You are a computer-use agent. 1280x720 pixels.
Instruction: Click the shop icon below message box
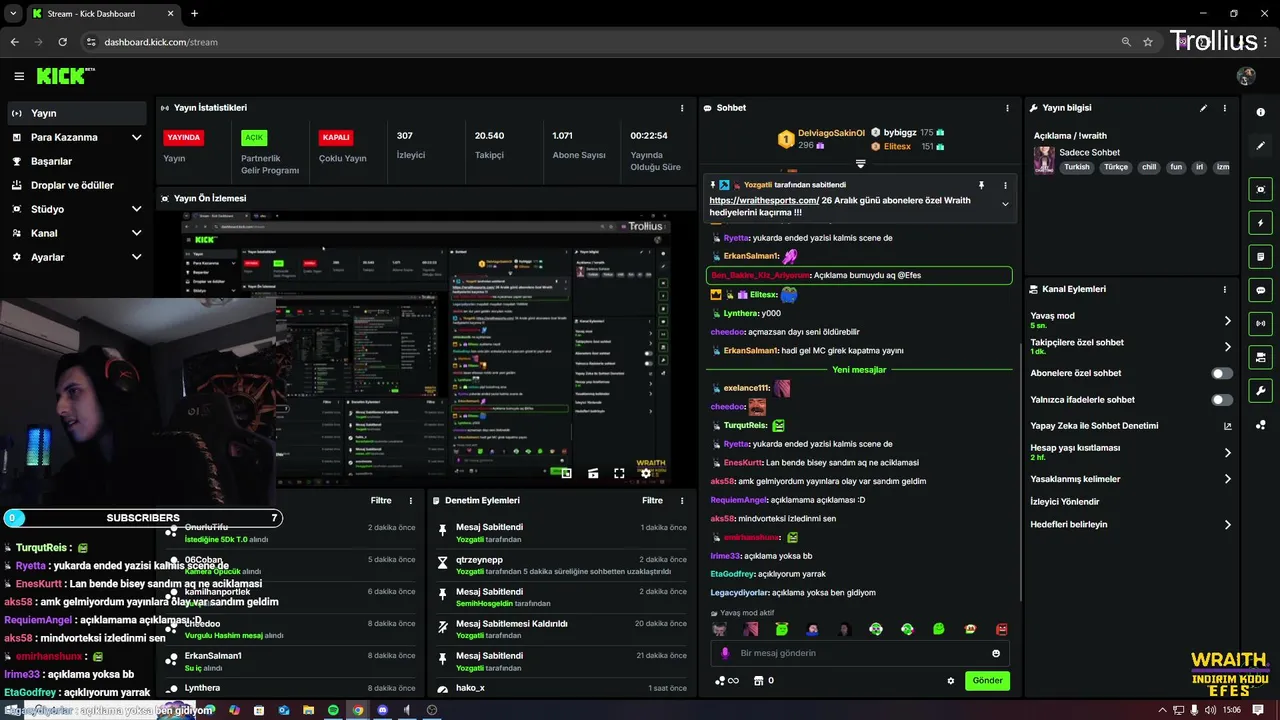[758, 681]
